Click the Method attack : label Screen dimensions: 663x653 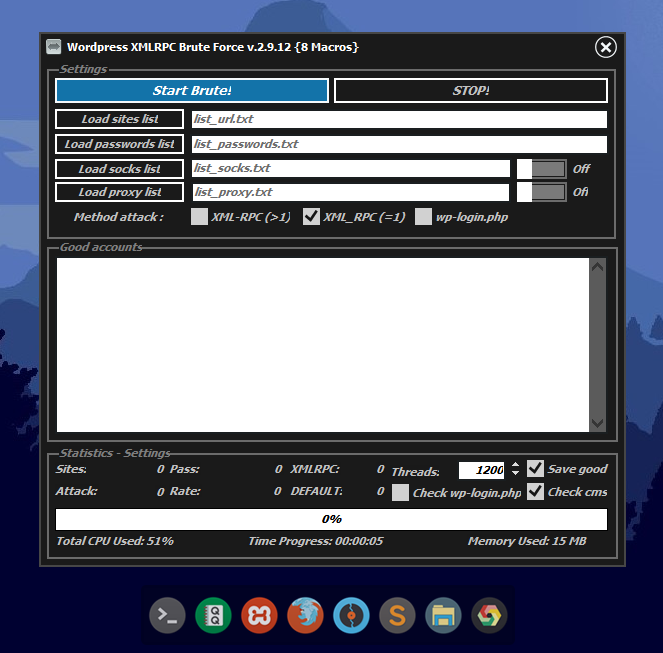click(119, 217)
